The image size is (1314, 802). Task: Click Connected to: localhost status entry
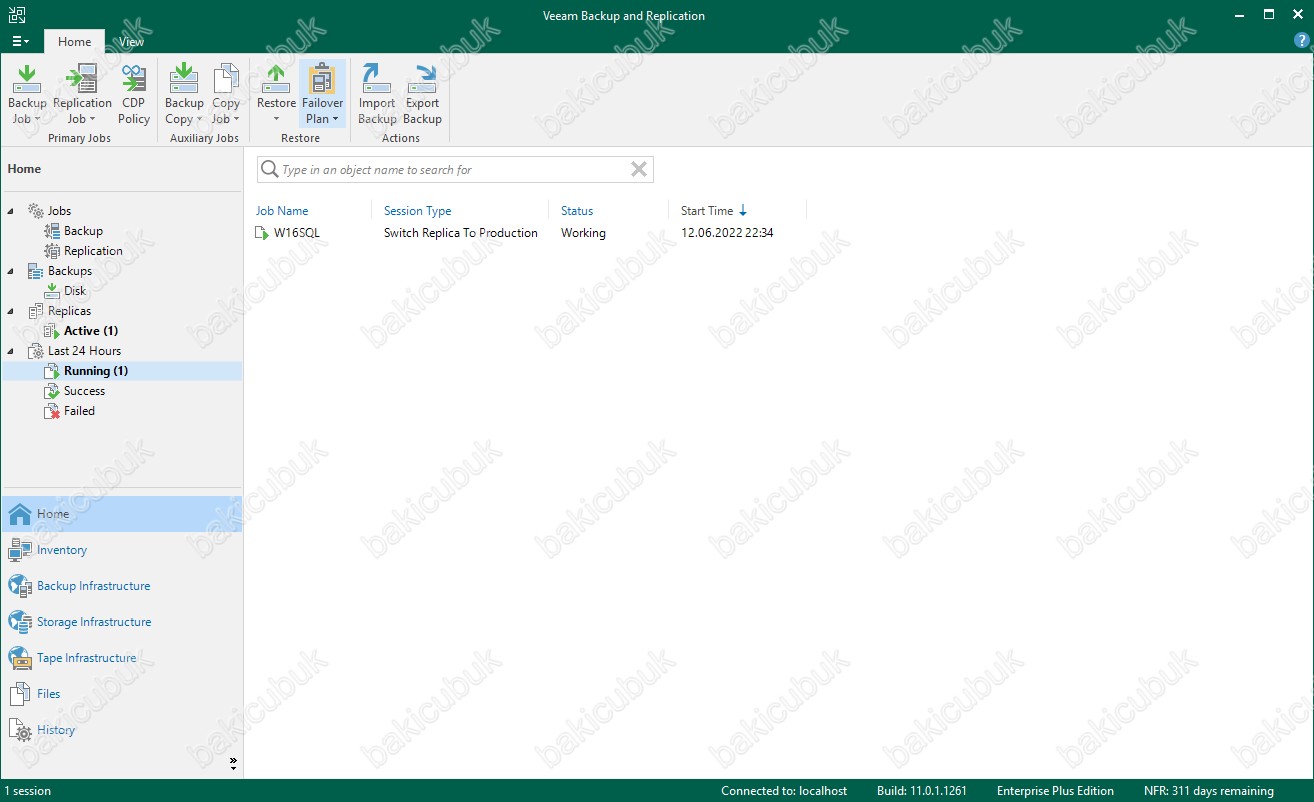tap(784, 791)
